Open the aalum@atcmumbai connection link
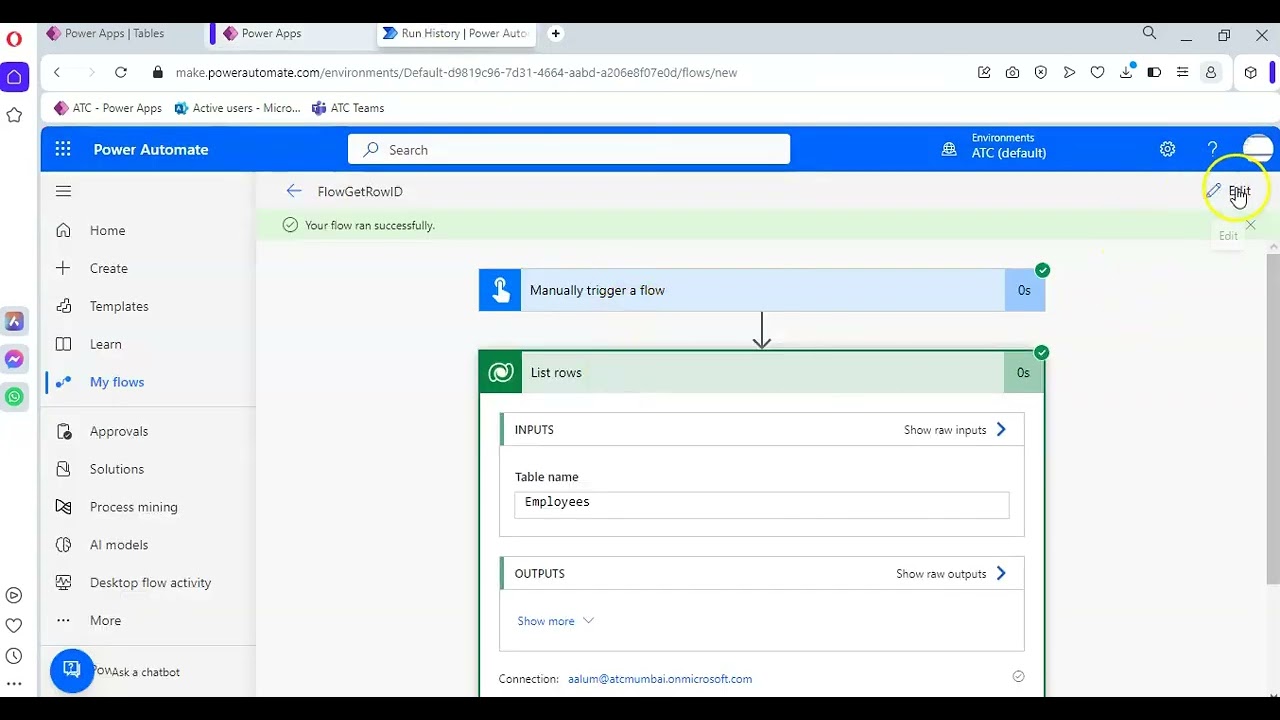The height and width of the screenshot is (720, 1280). click(659, 679)
